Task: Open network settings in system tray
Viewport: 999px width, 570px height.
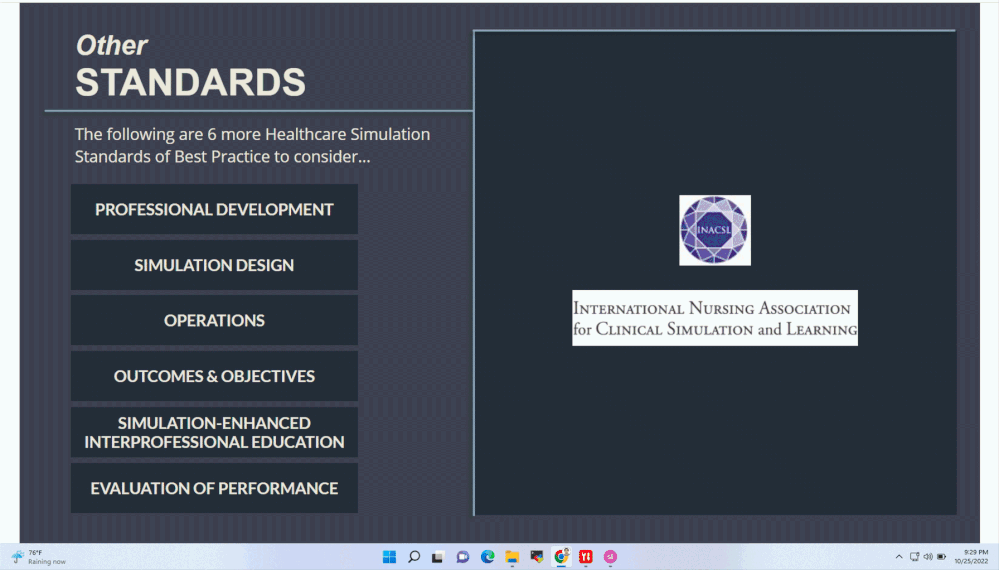Action: pyautogui.click(x=915, y=557)
